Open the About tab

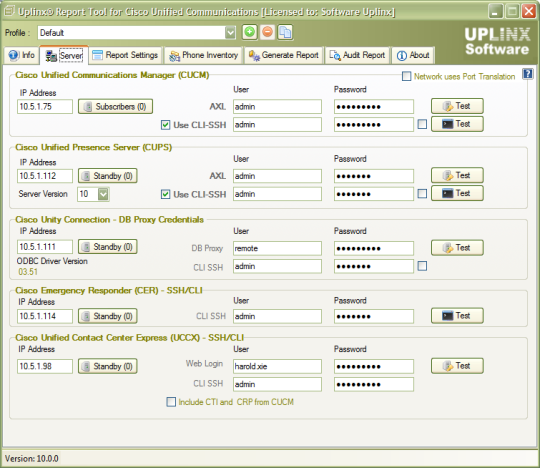point(413,55)
